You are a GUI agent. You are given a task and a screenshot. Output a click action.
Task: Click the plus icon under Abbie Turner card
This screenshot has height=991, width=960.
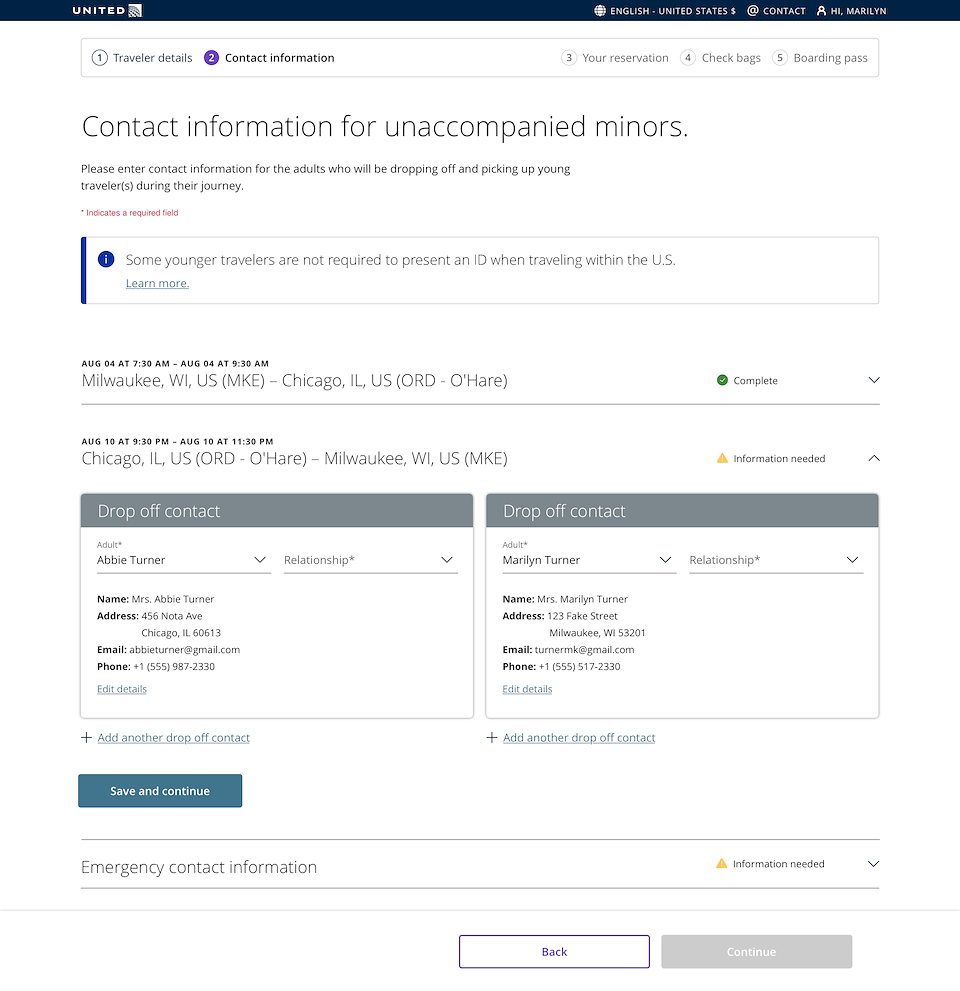point(87,738)
